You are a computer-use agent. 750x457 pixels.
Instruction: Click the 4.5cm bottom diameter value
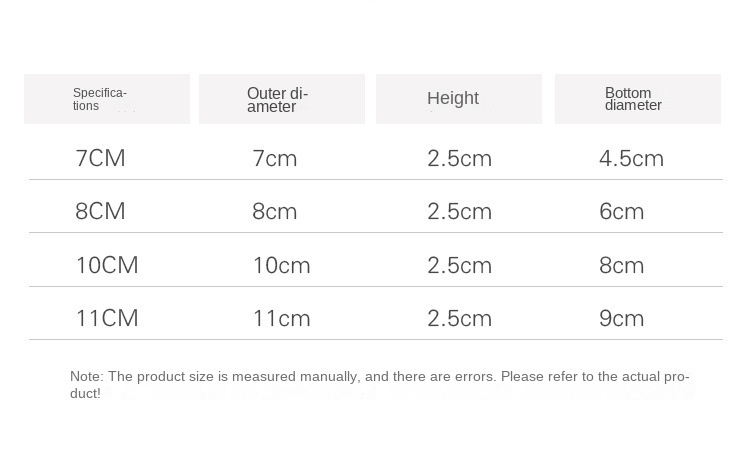click(x=631, y=158)
